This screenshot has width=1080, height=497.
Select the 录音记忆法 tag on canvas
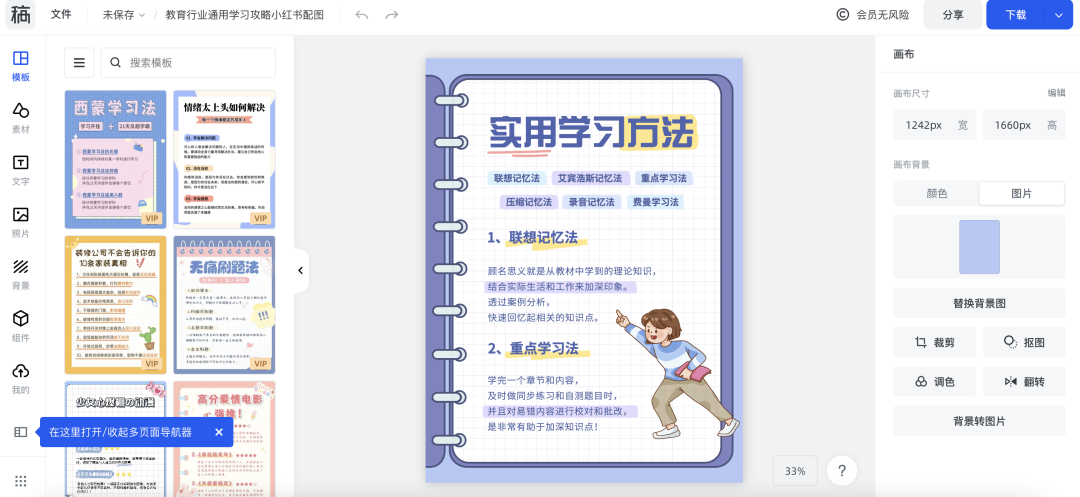[592, 202]
